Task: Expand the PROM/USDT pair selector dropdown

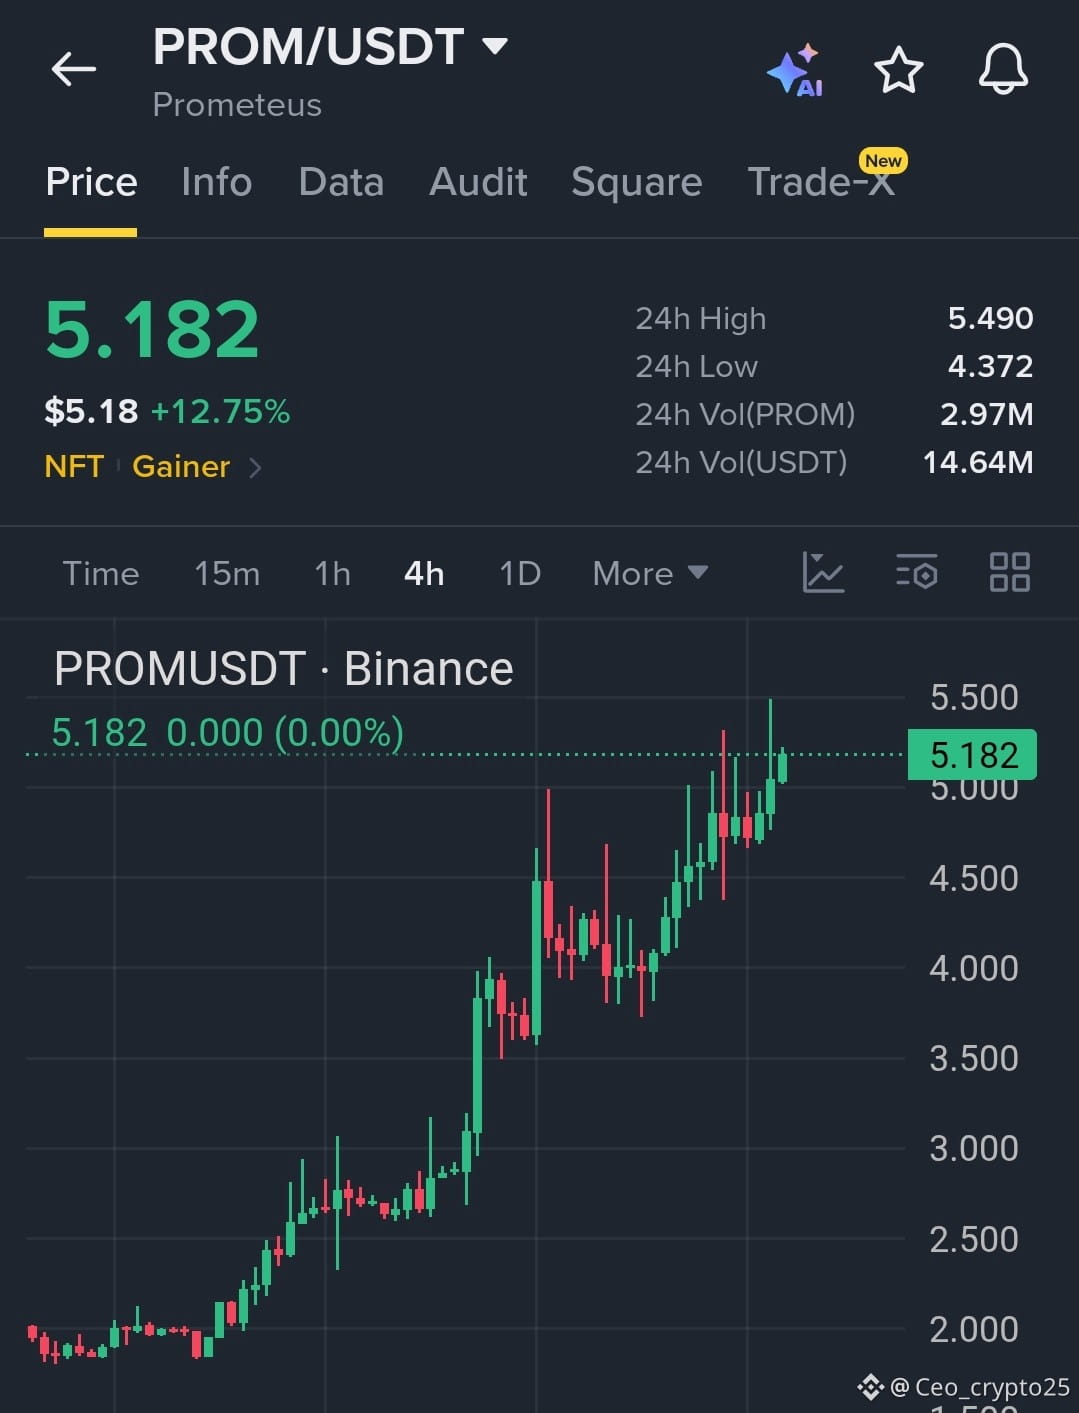Action: pyautogui.click(x=495, y=45)
